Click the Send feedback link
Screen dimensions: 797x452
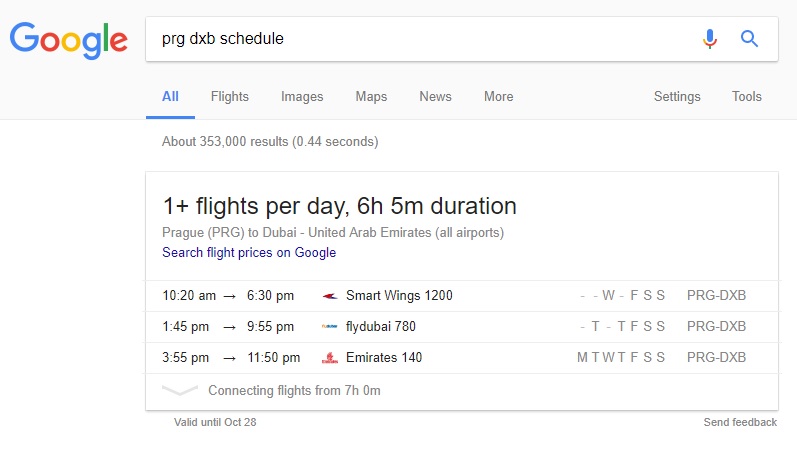740,422
